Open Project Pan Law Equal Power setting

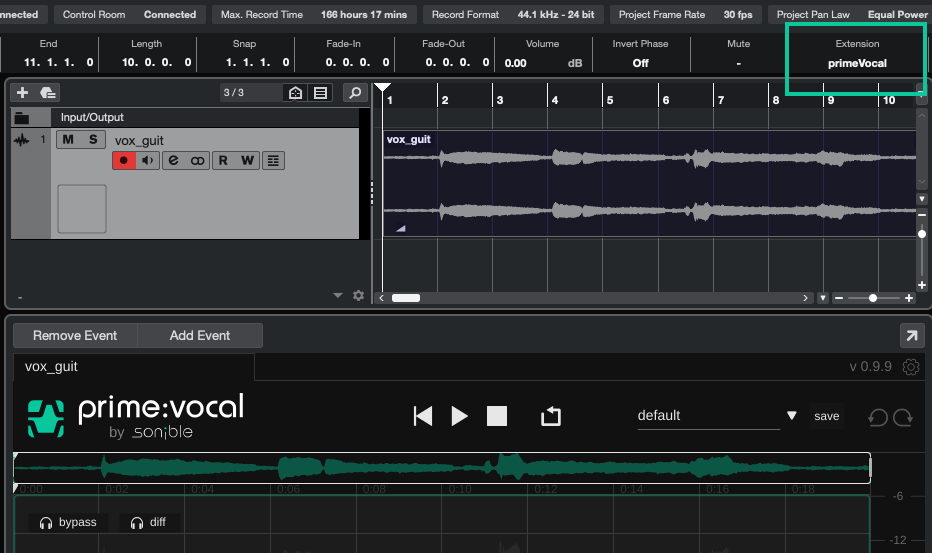851,14
